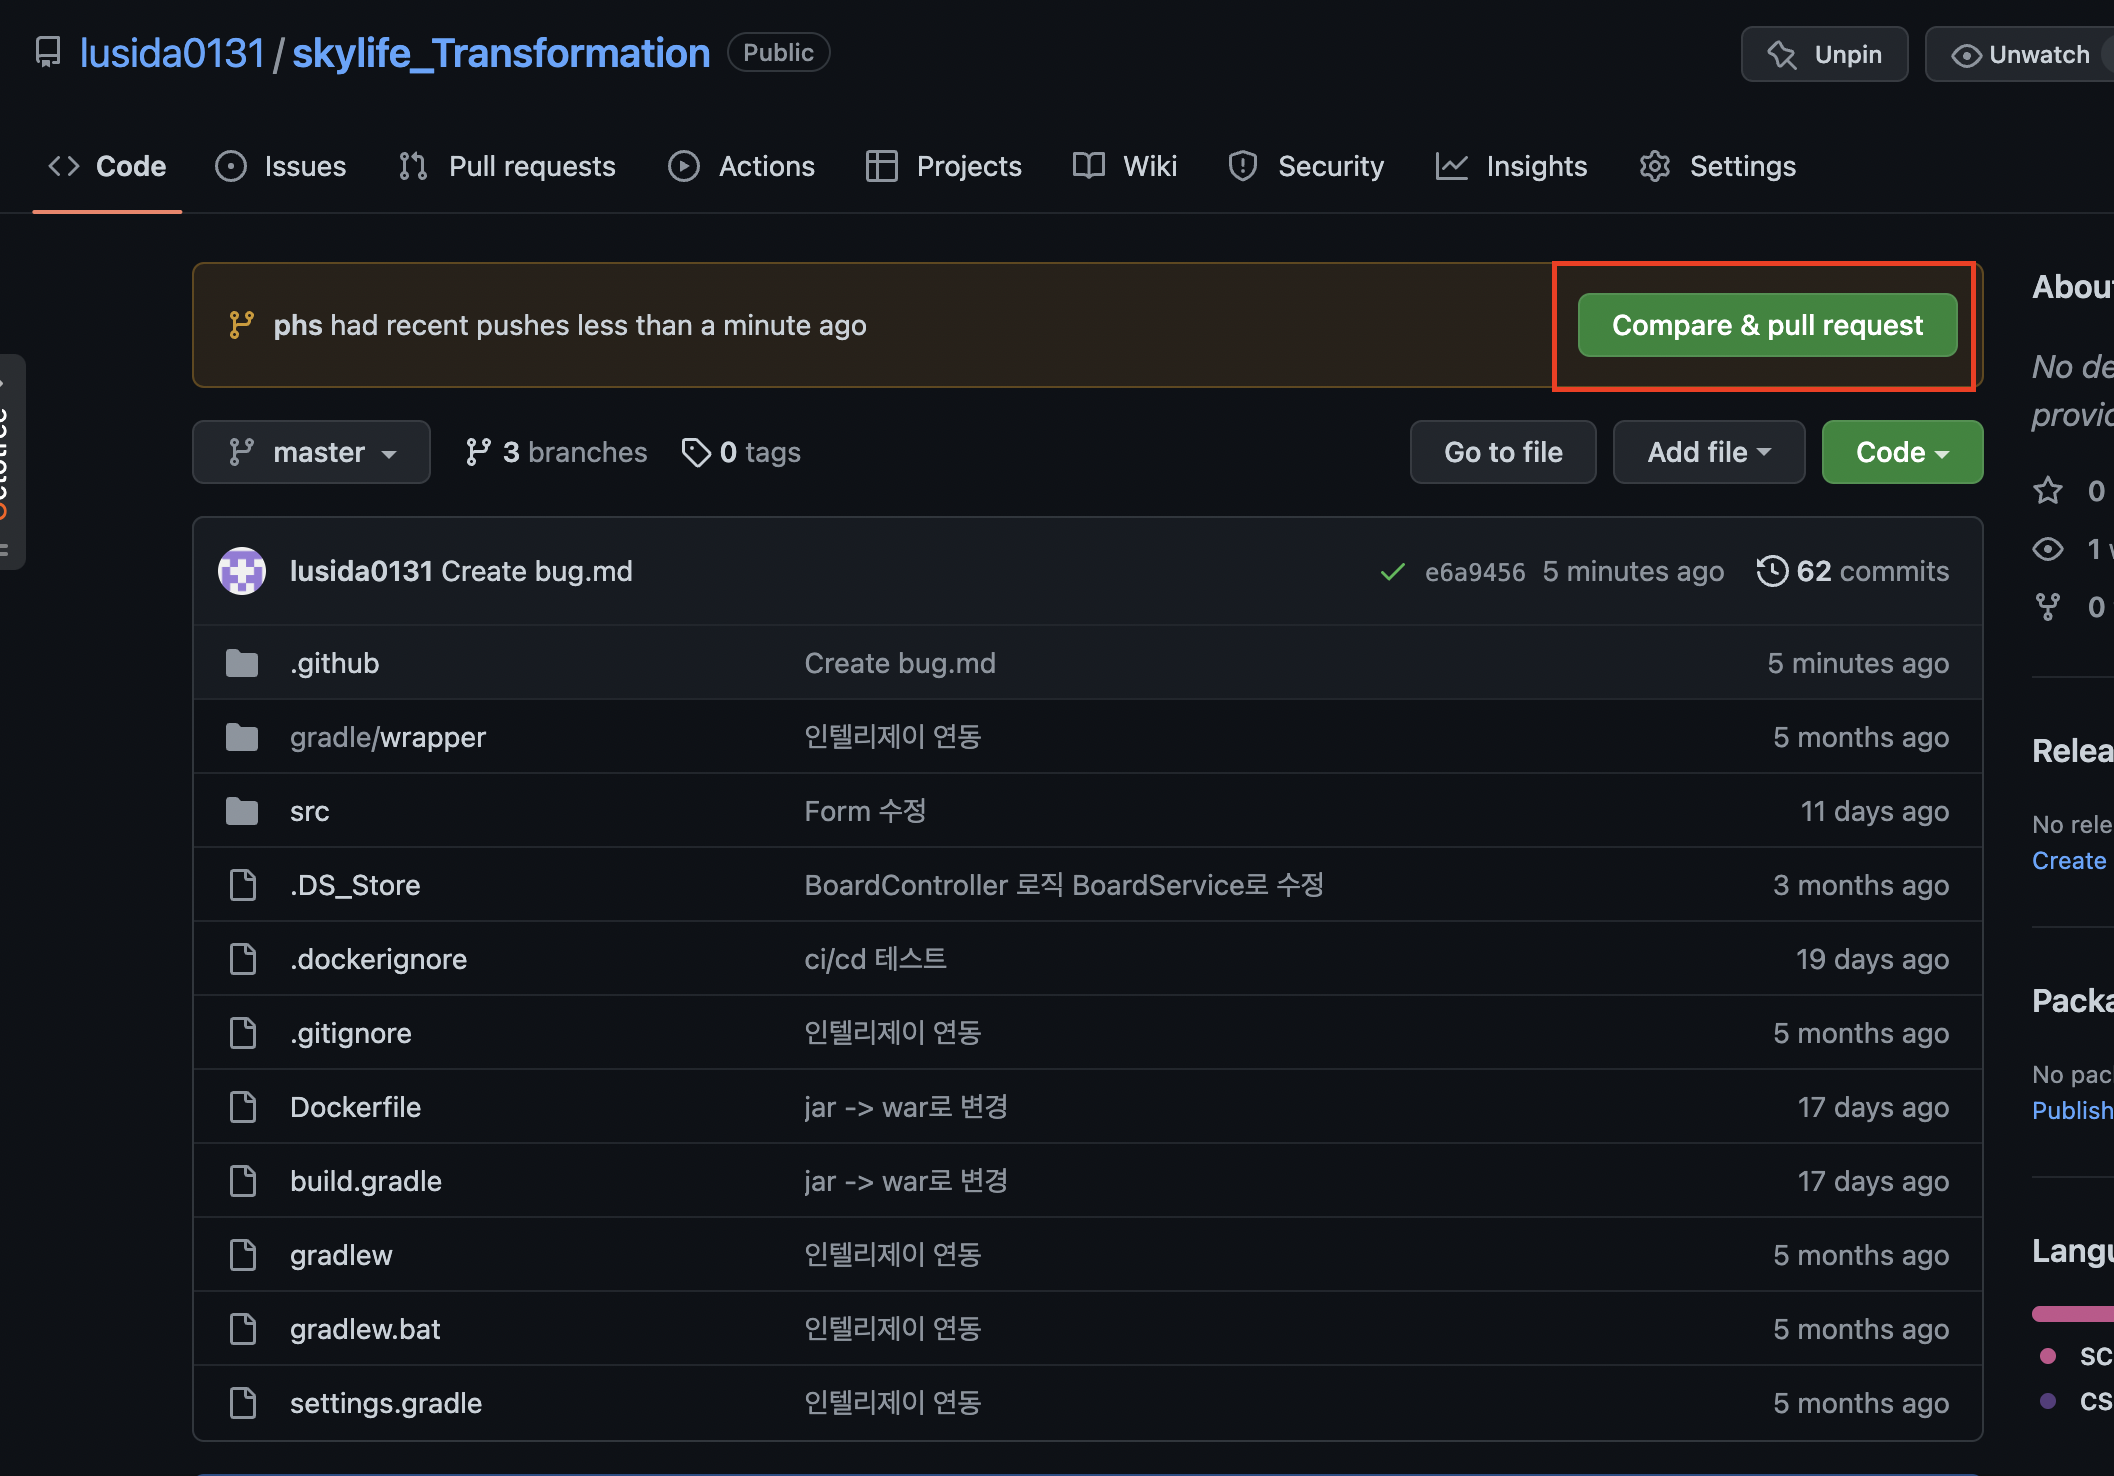The image size is (2114, 1476).
Task: Click the tag icon next to 0 tags
Action: [x=695, y=452]
